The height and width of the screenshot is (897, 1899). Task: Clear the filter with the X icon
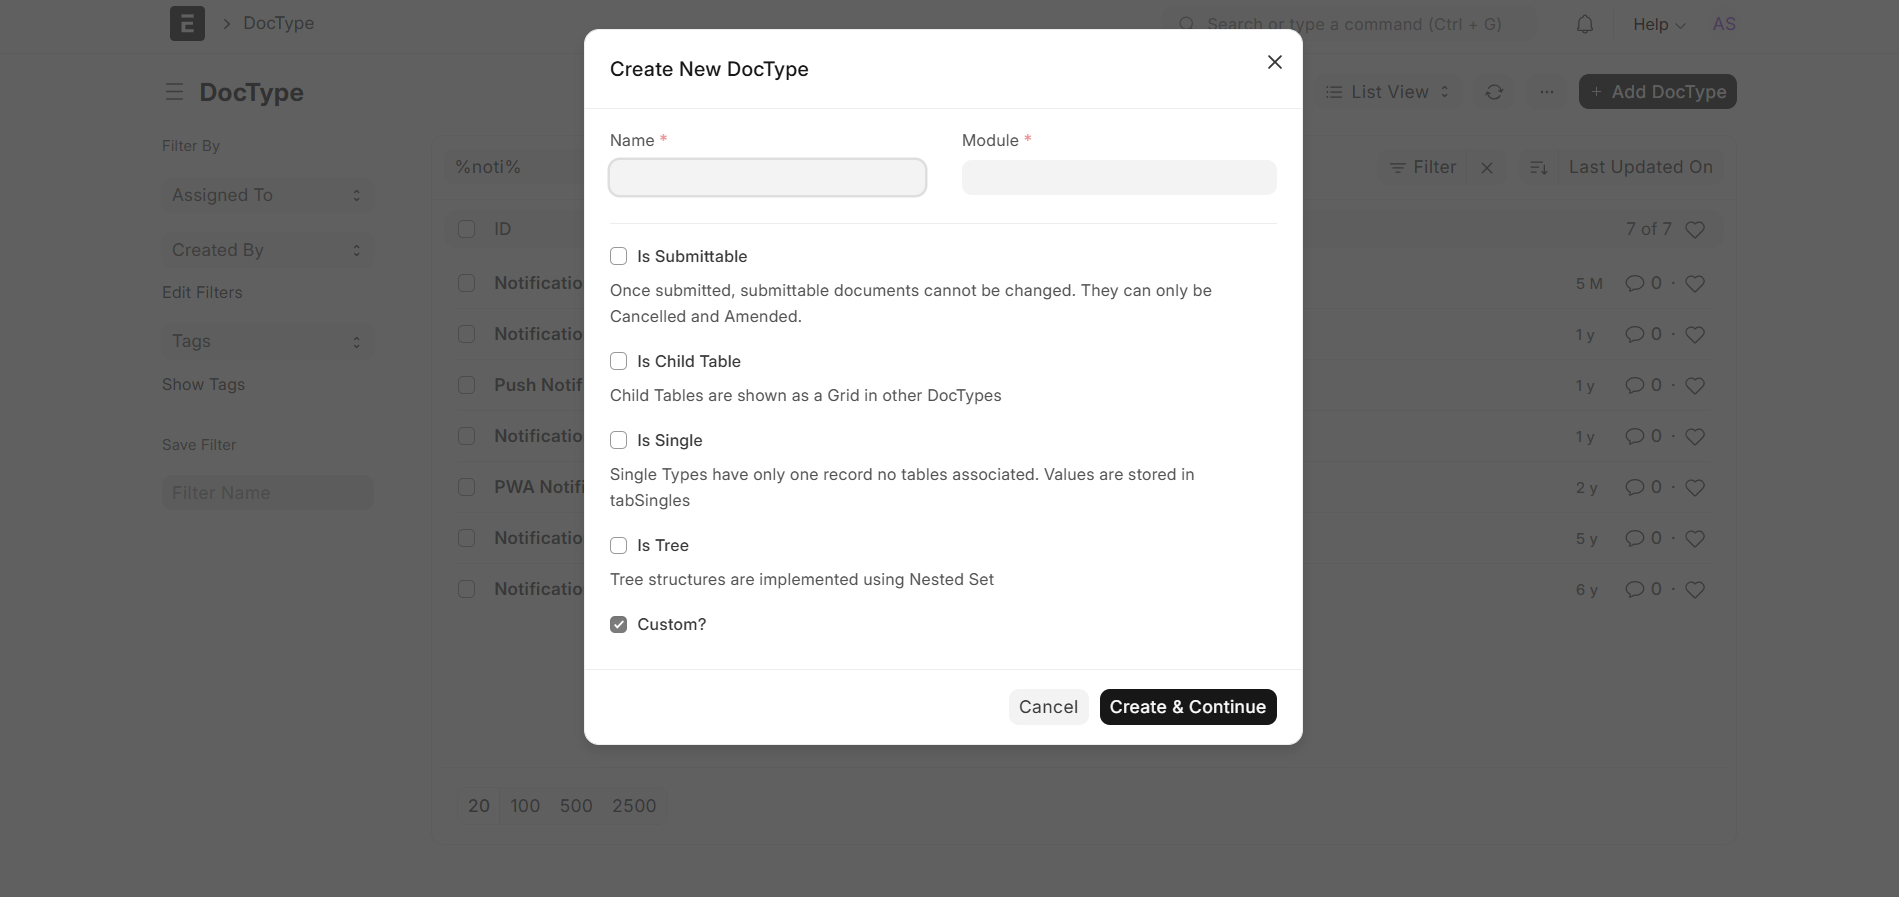[1487, 167]
